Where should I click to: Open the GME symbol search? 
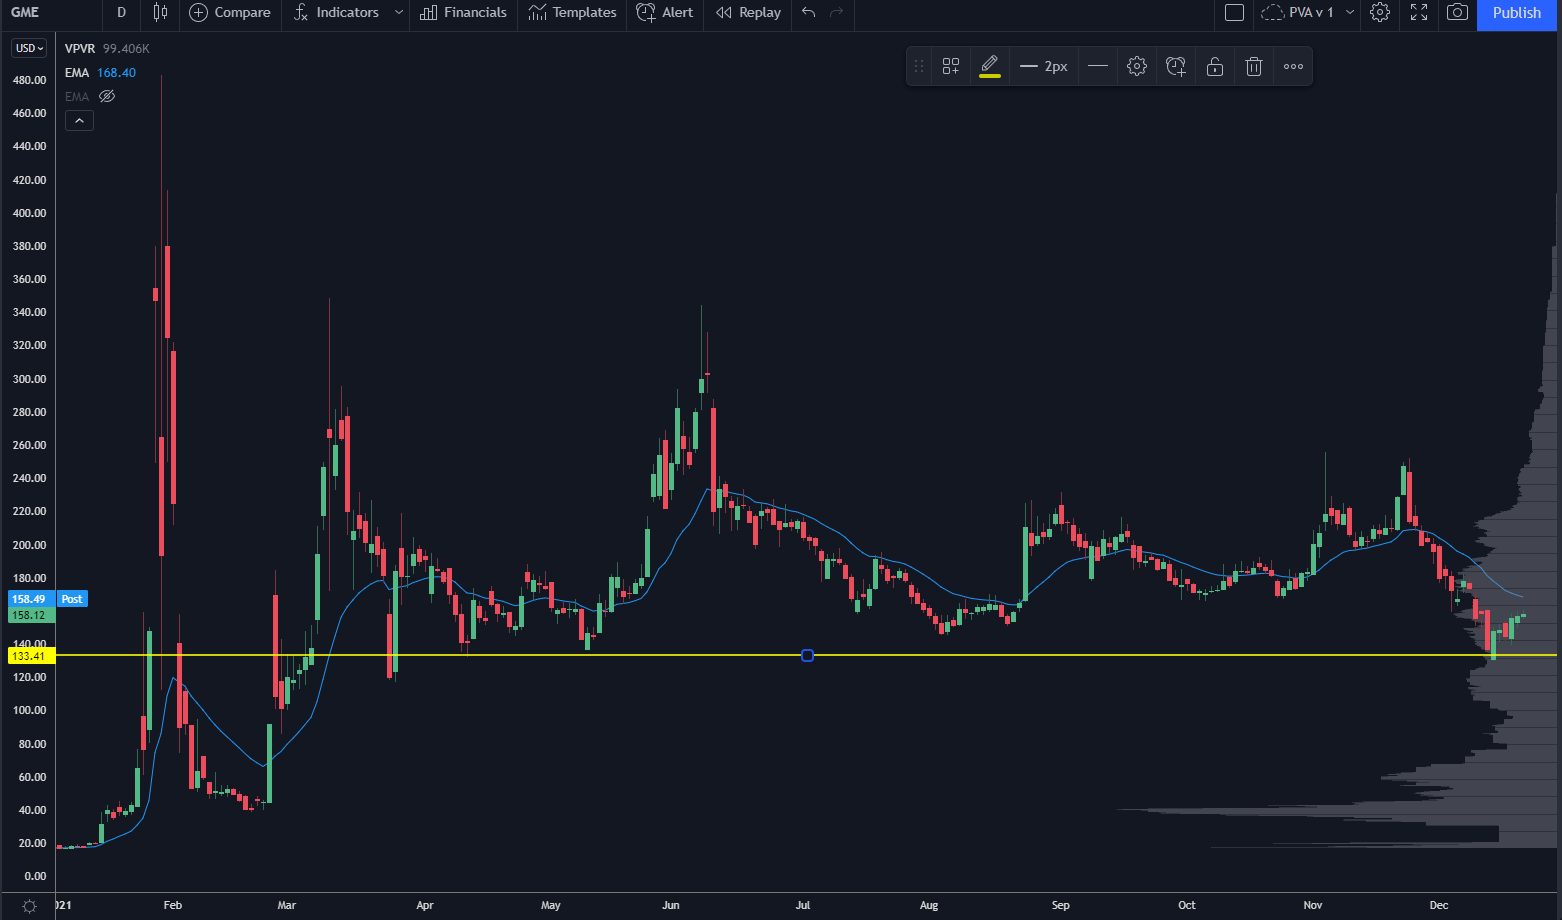(26, 13)
